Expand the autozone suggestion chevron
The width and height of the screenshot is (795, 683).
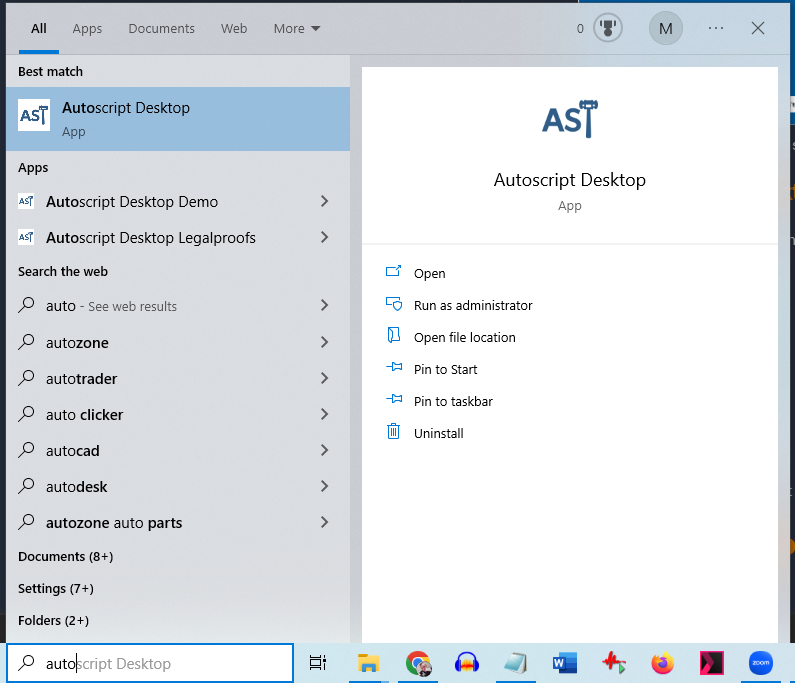[x=324, y=342]
